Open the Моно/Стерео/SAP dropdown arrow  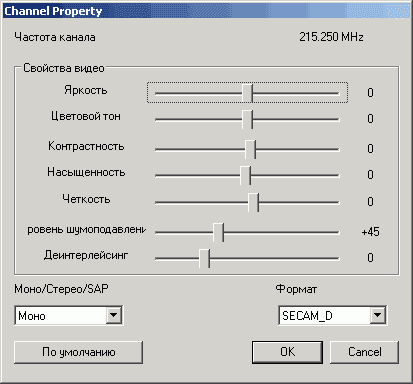[x=114, y=315]
